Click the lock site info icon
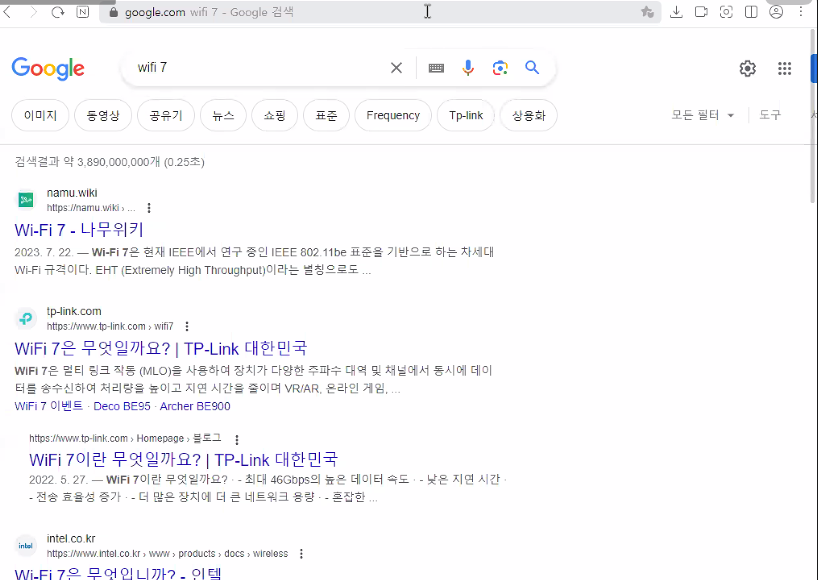 113,12
